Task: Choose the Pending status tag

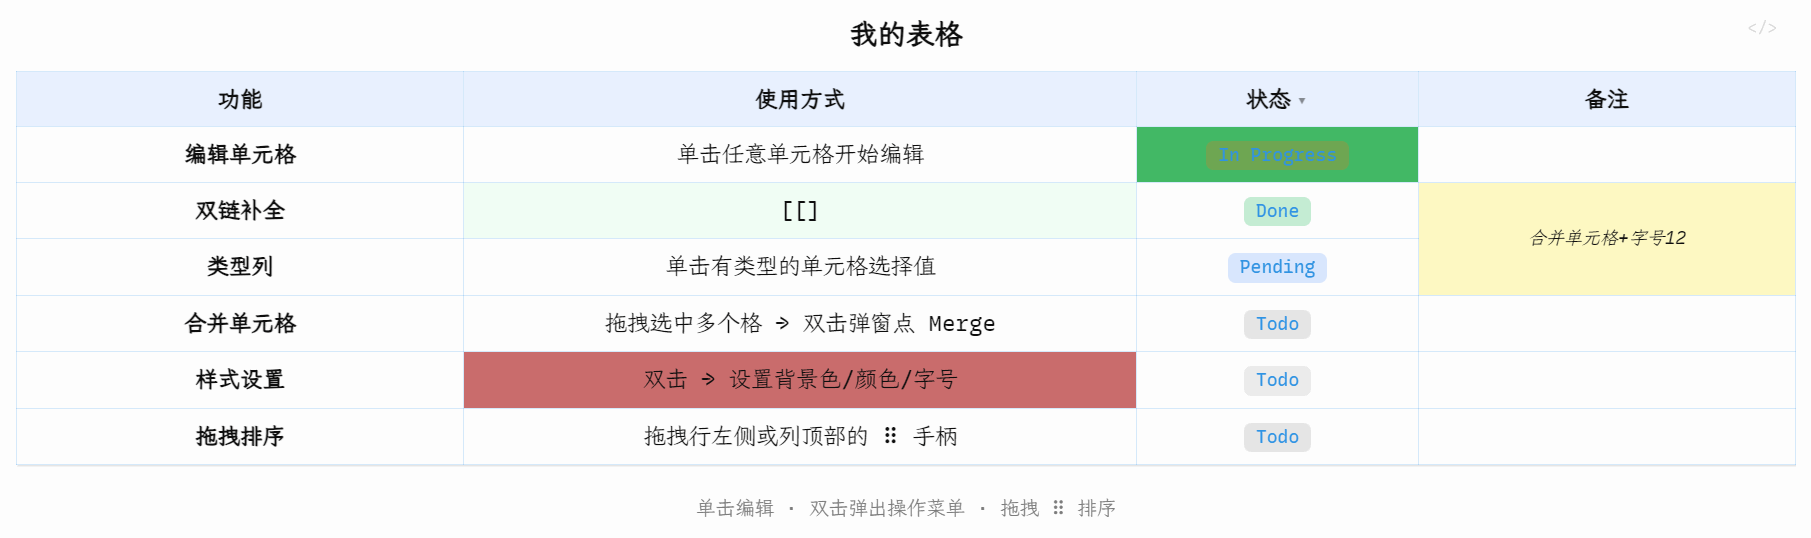Action: 1277,267
